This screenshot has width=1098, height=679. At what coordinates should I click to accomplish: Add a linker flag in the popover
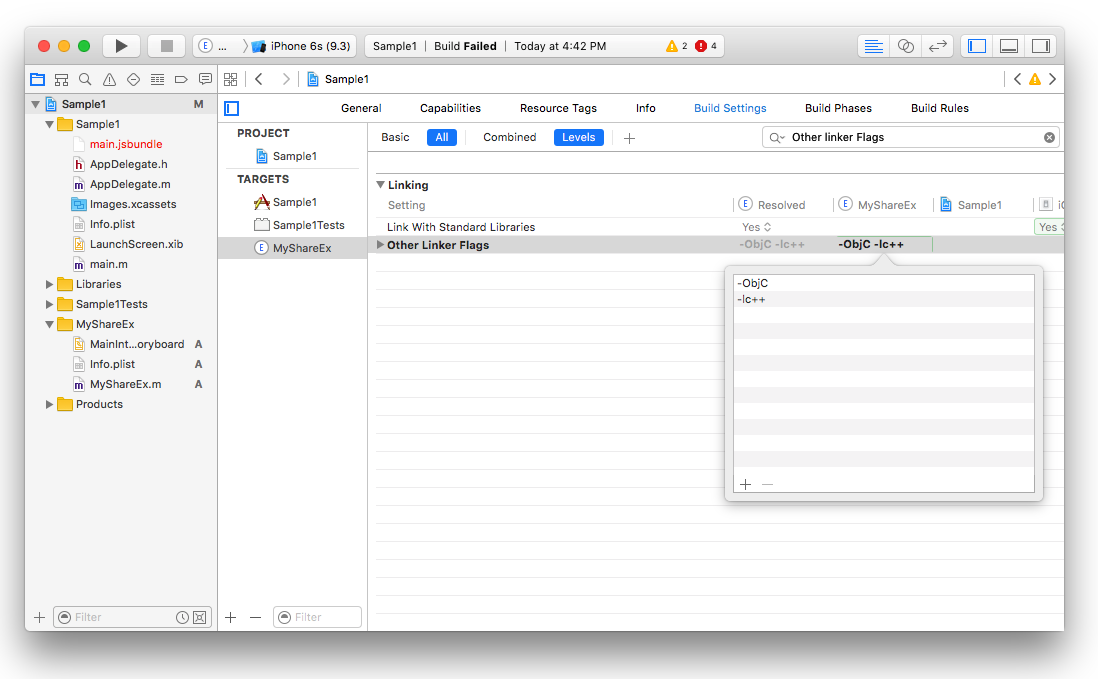coord(746,484)
